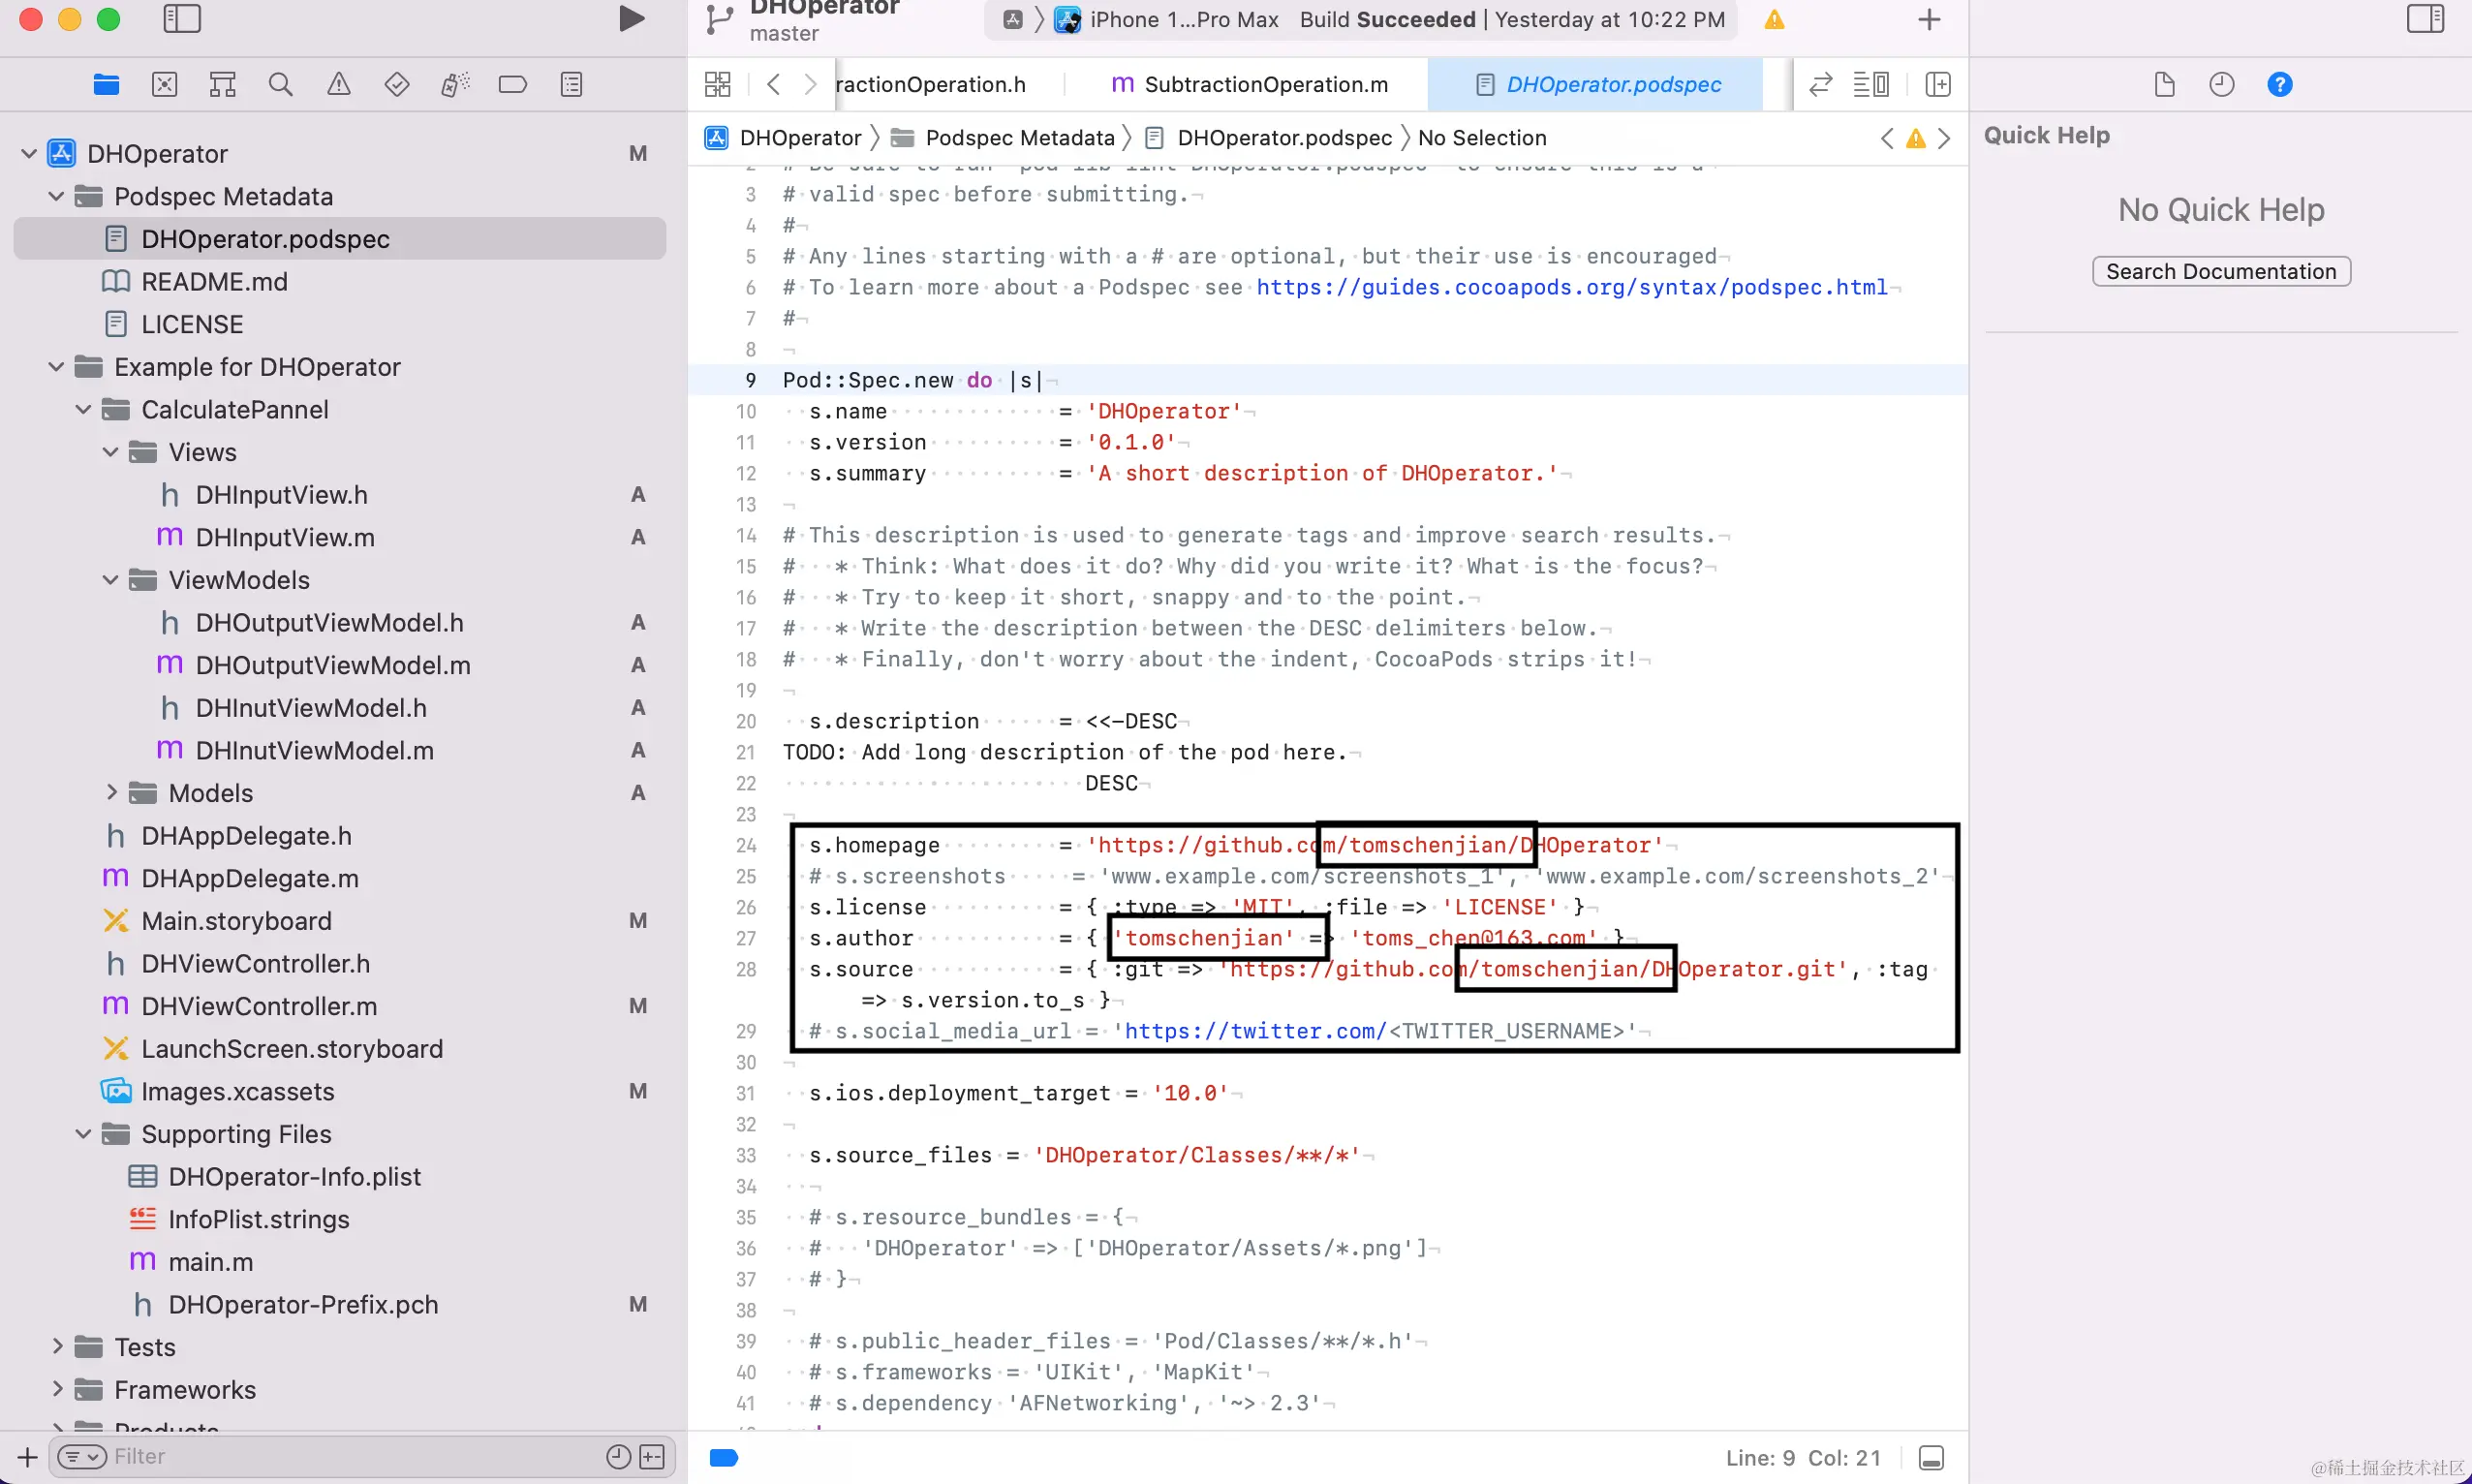Show the History inspector (clock icon)
The width and height of the screenshot is (2472, 1484).
[2221, 85]
